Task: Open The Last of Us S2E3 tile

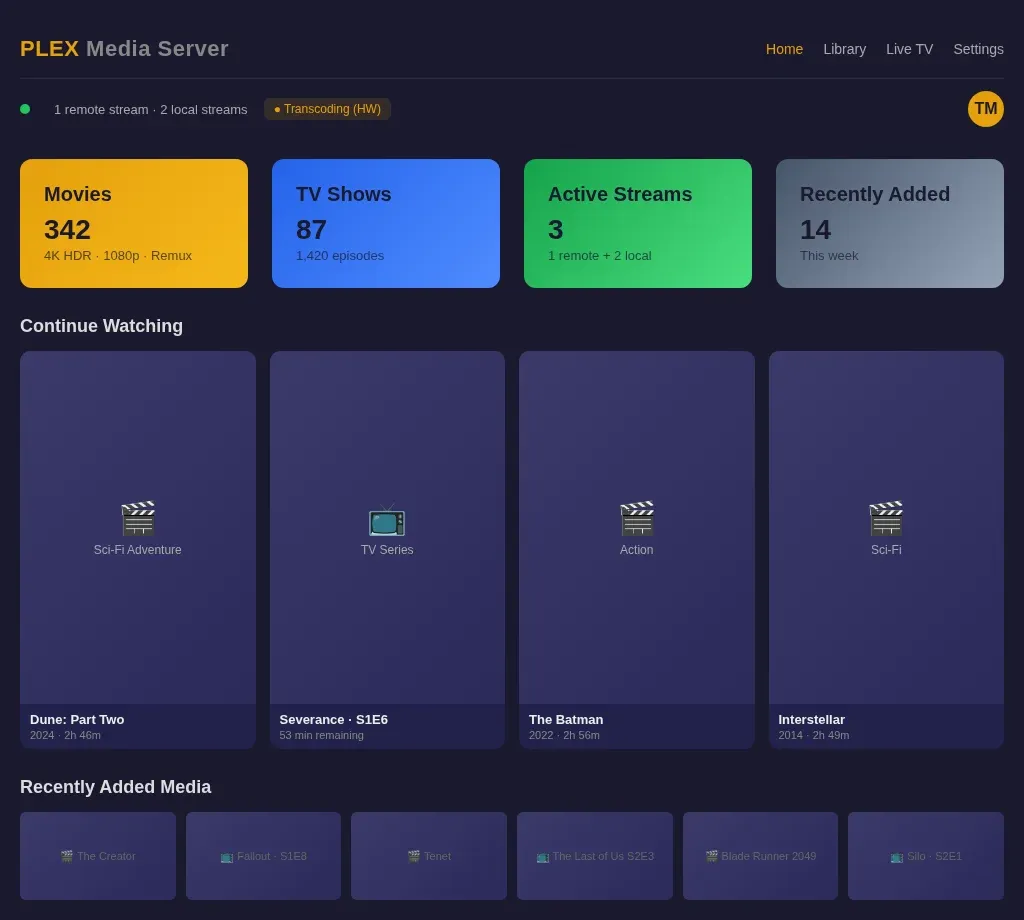Action: click(x=595, y=856)
